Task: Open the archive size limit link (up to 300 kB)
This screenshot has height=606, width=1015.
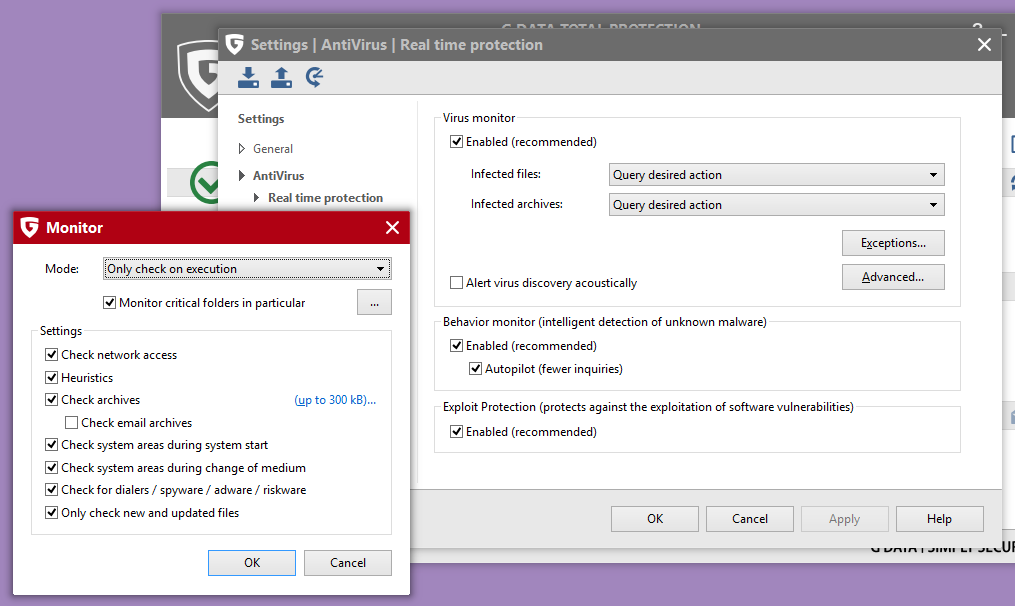Action: (335, 400)
